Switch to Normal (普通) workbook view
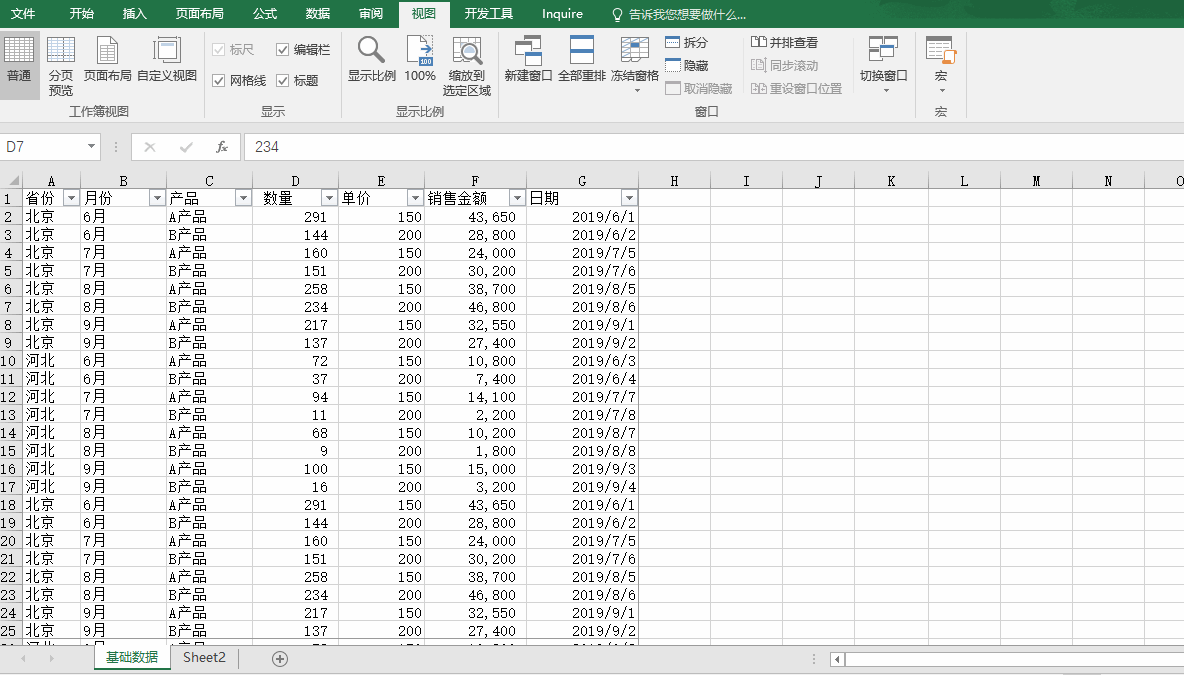 coord(19,66)
